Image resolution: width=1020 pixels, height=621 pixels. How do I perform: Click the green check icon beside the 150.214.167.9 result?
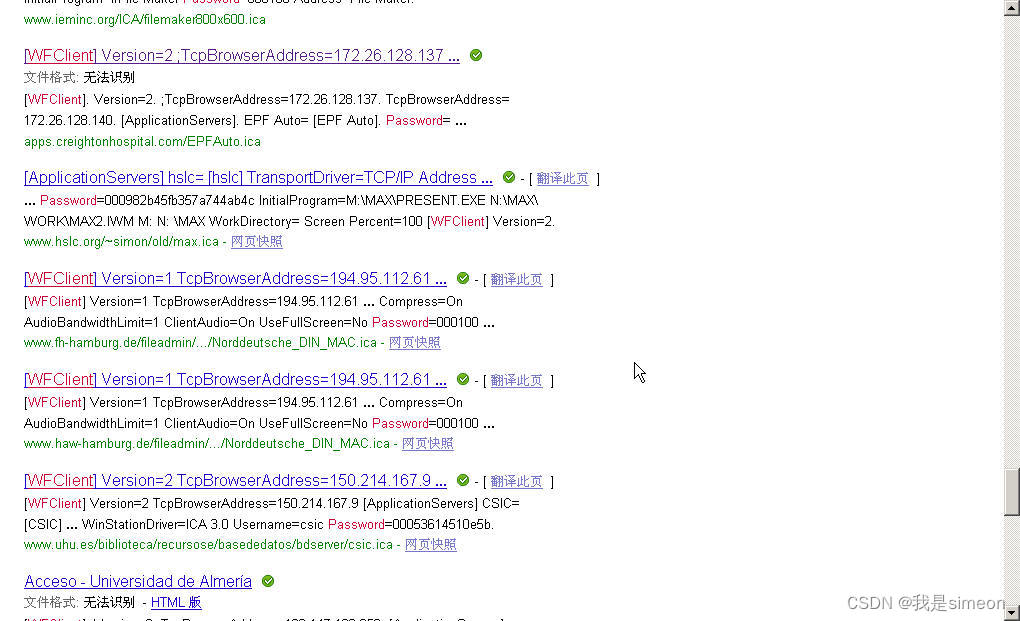coord(463,480)
